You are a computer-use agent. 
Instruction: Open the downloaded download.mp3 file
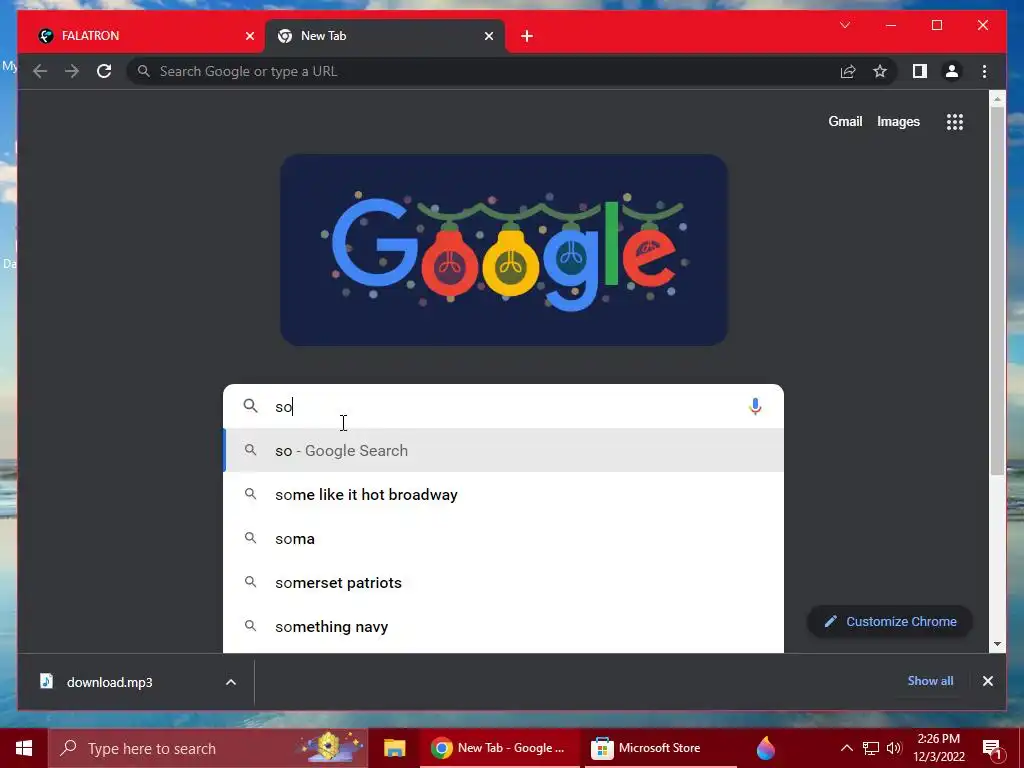coord(110,682)
